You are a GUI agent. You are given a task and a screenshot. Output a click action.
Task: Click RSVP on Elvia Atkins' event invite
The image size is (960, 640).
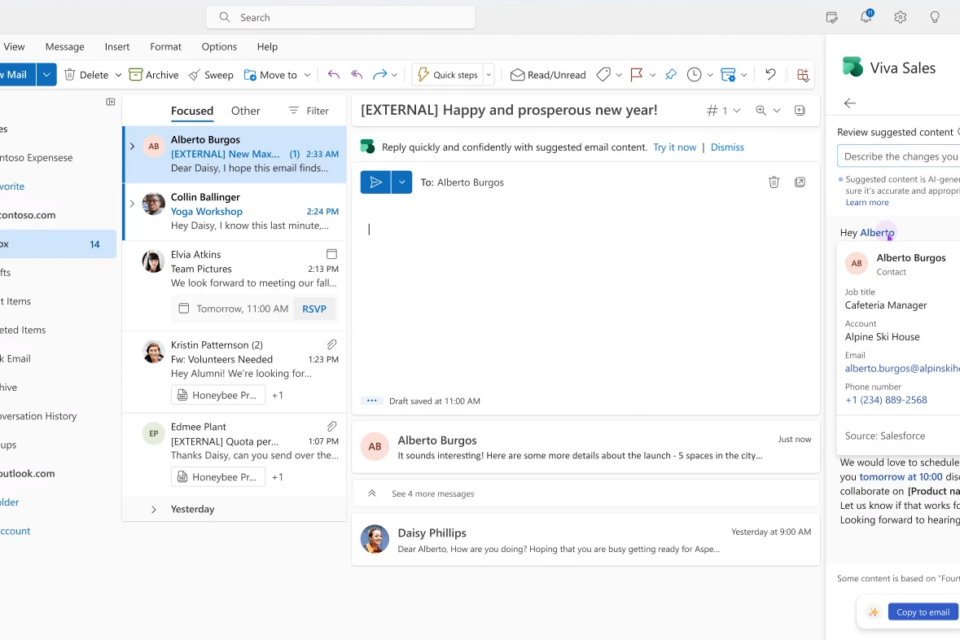coord(314,308)
